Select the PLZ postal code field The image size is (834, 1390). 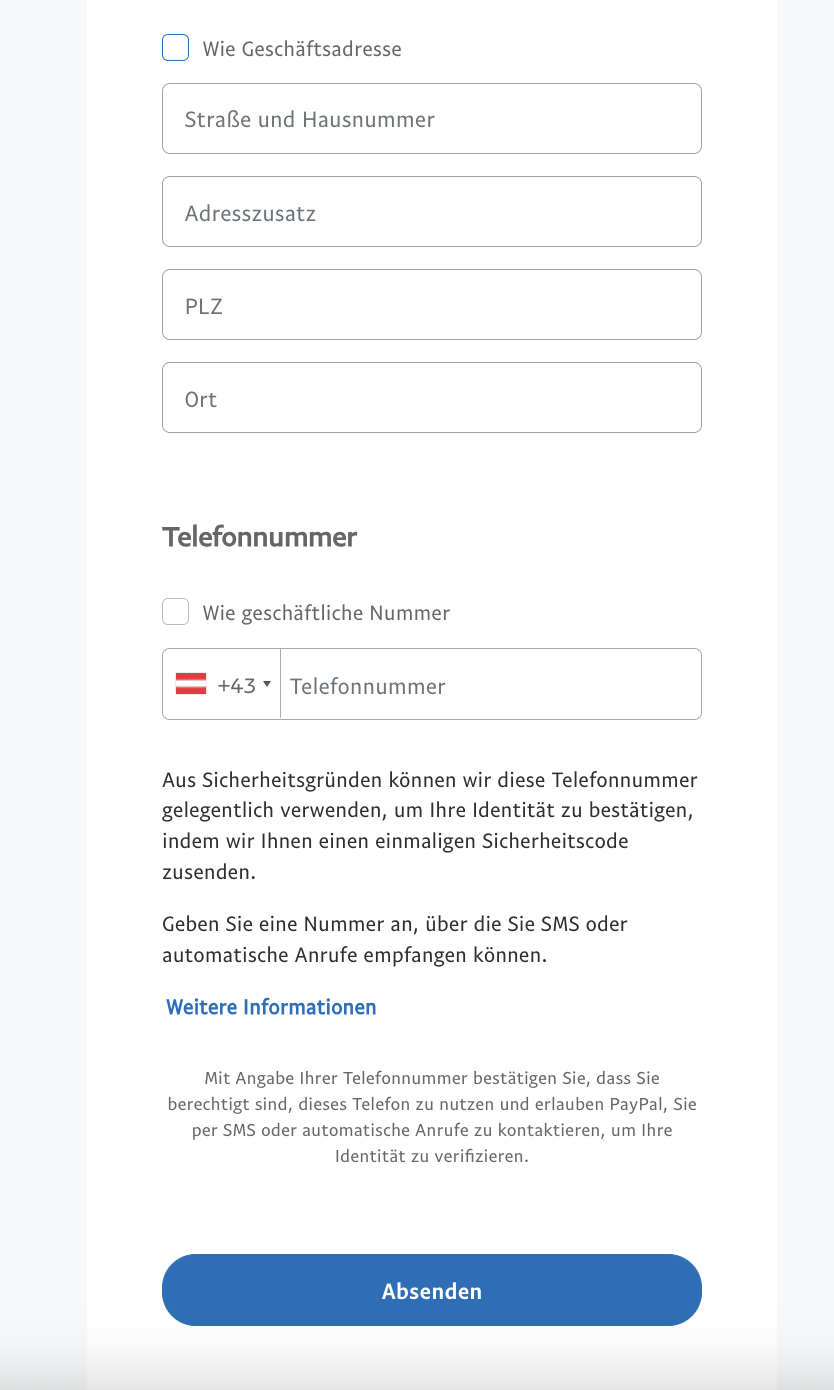[x=431, y=305]
